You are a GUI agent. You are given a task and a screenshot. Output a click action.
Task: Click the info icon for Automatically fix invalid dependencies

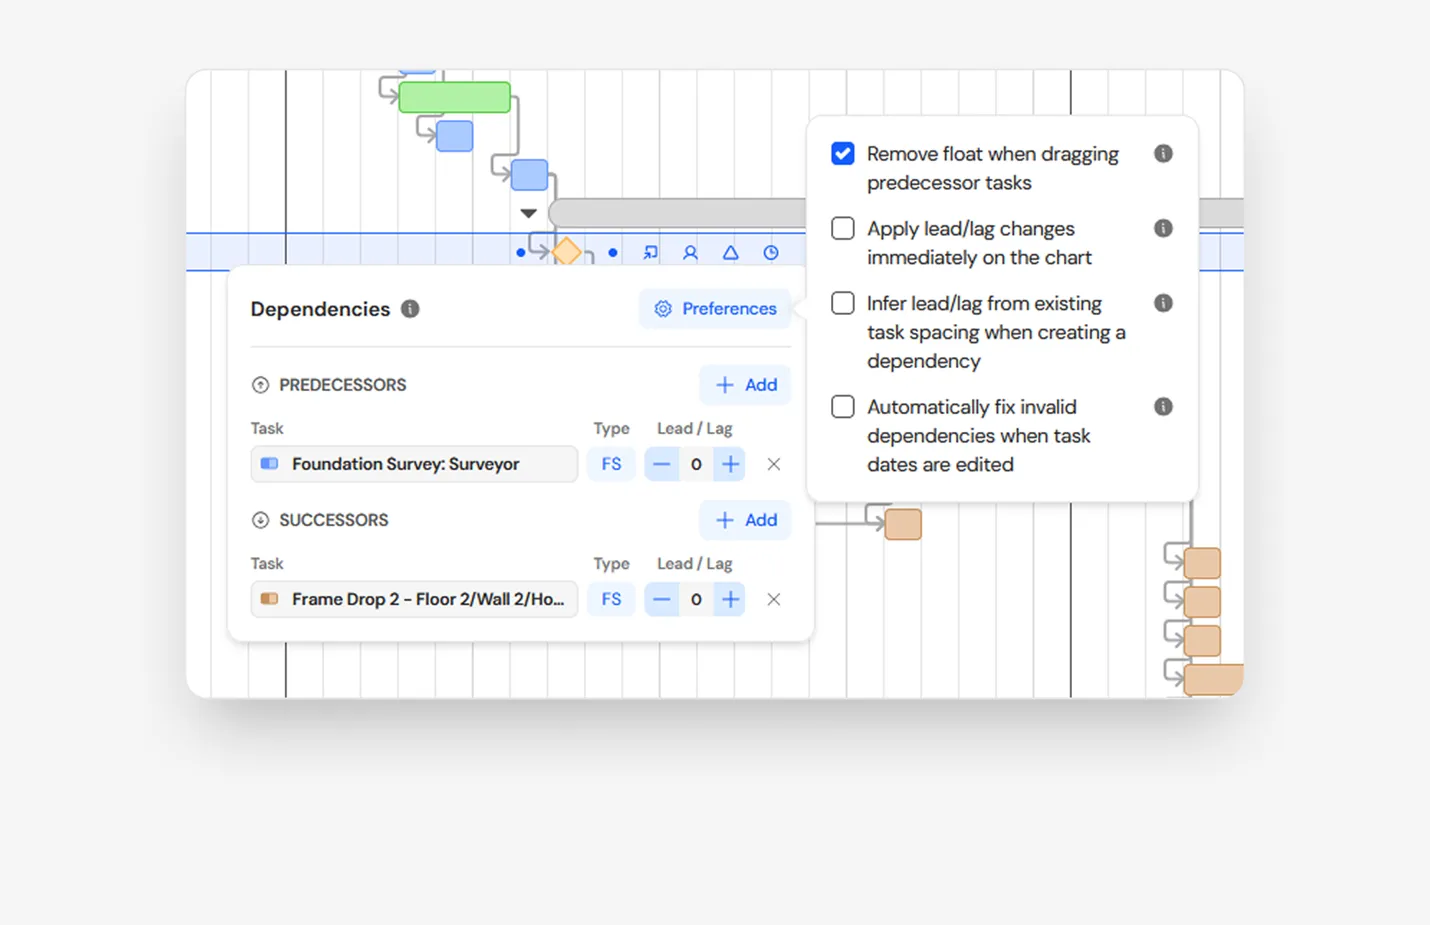1163,407
